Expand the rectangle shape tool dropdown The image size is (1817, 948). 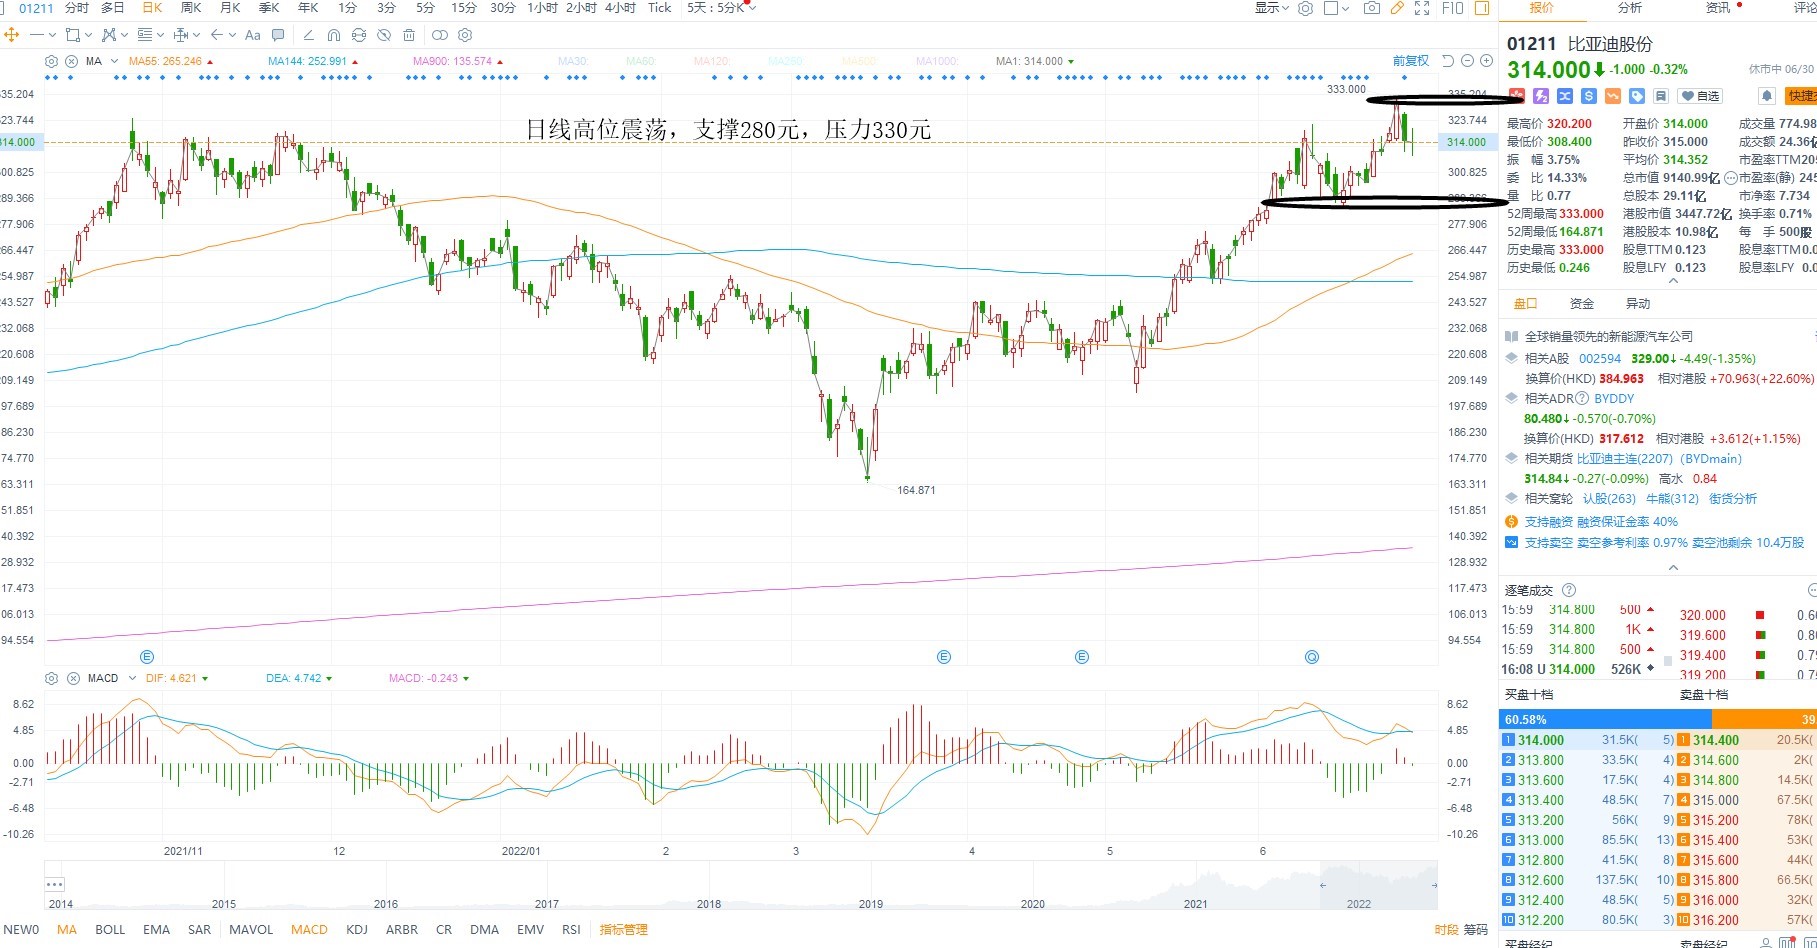pos(88,35)
